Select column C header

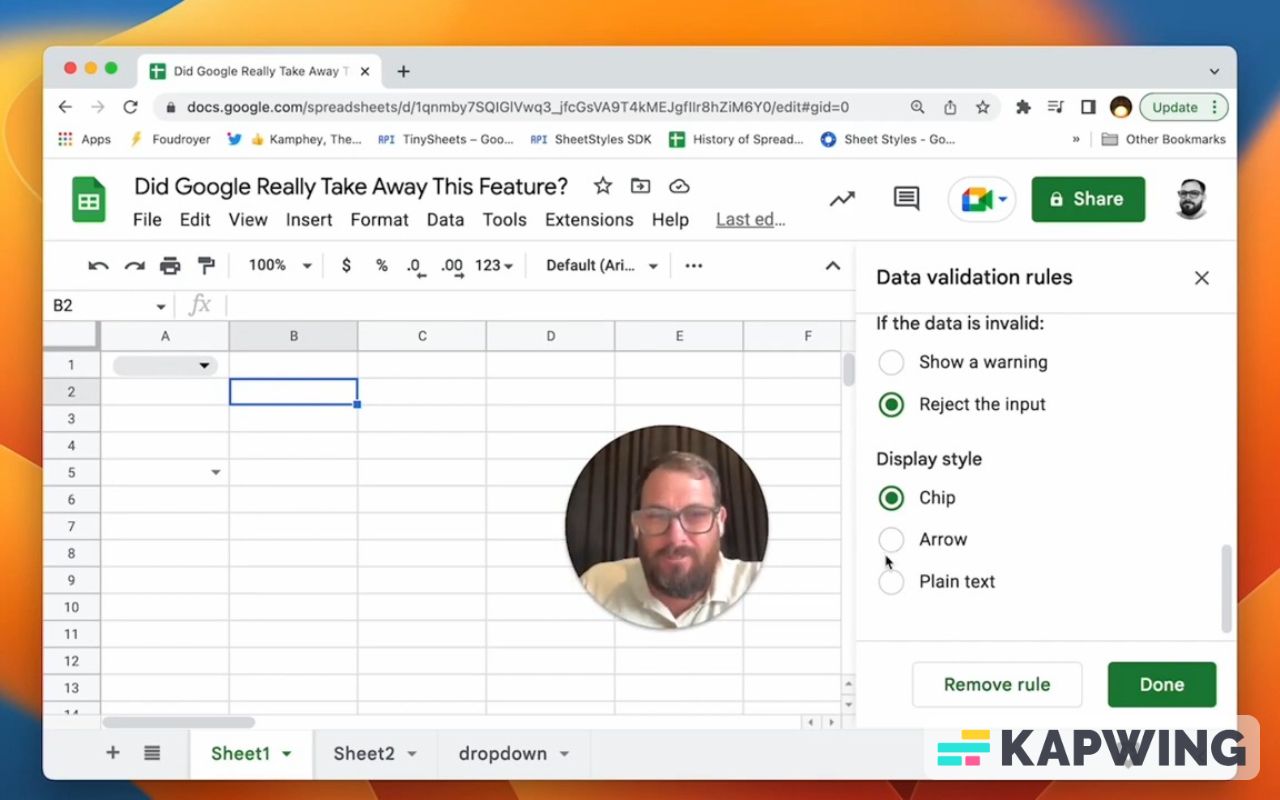coord(422,337)
